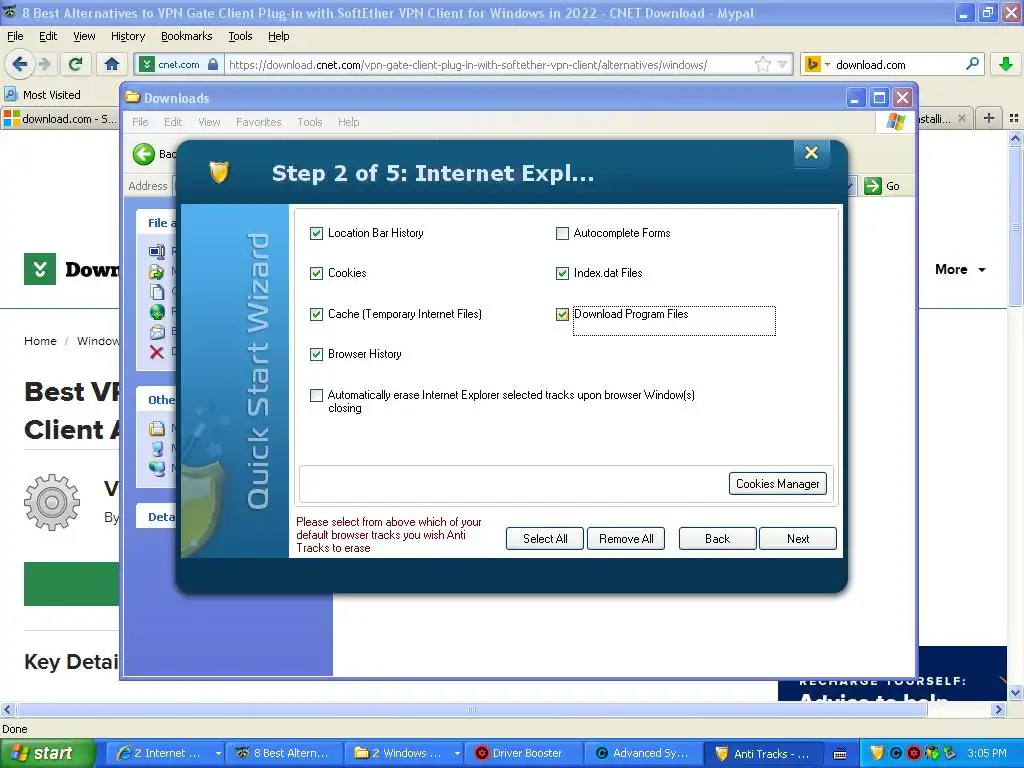
Task: Uncheck the Cookies checkbox
Action: (316, 273)
